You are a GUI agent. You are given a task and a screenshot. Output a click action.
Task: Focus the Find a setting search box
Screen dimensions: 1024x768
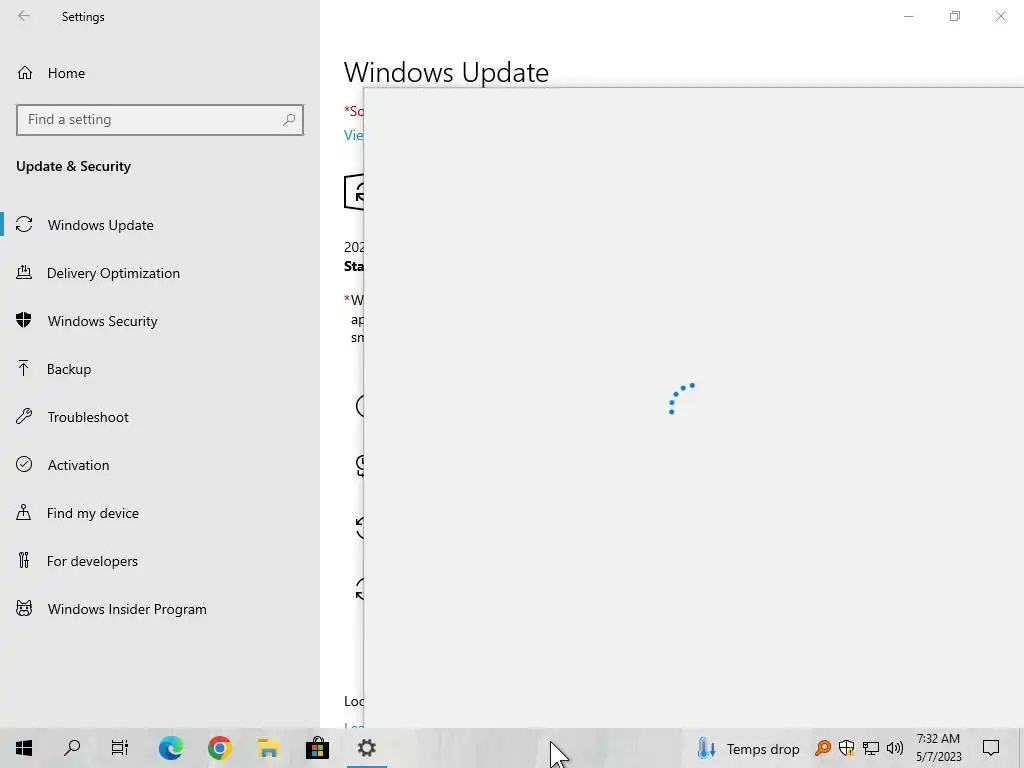[160, 120]
